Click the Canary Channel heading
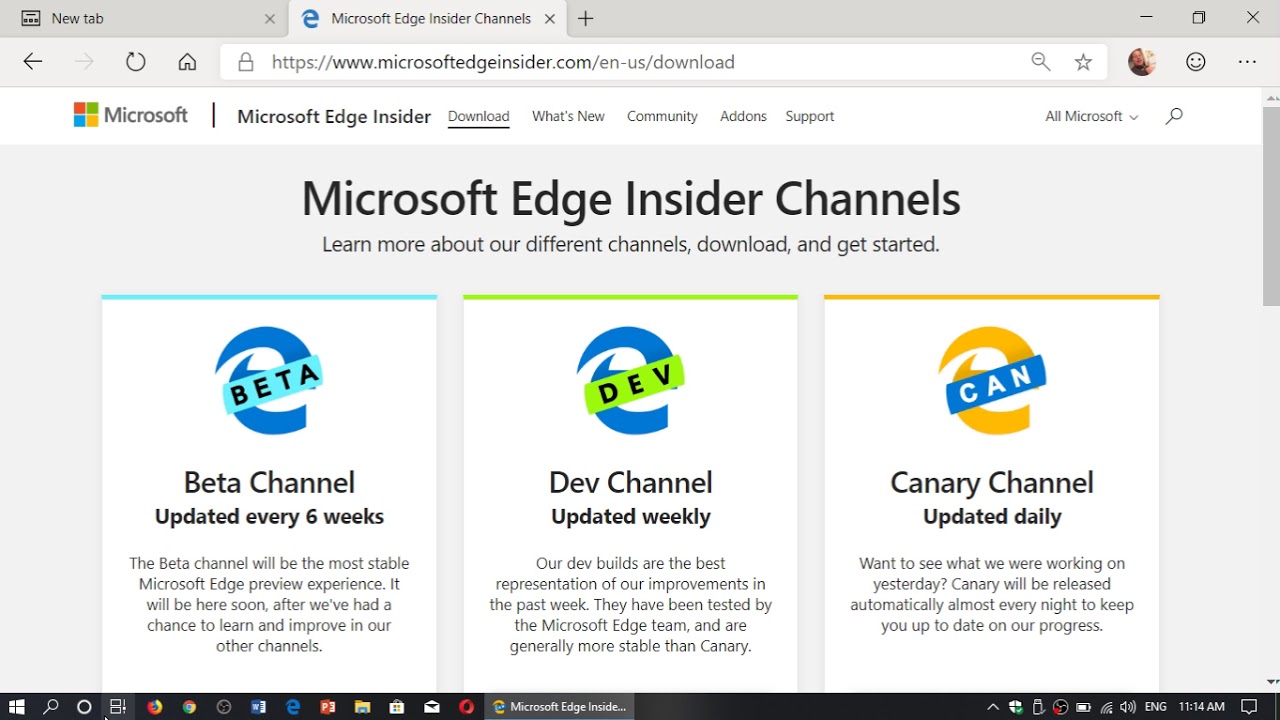Image resolution: width=1280 pixels, height=720 pixels. pos(992,482)
